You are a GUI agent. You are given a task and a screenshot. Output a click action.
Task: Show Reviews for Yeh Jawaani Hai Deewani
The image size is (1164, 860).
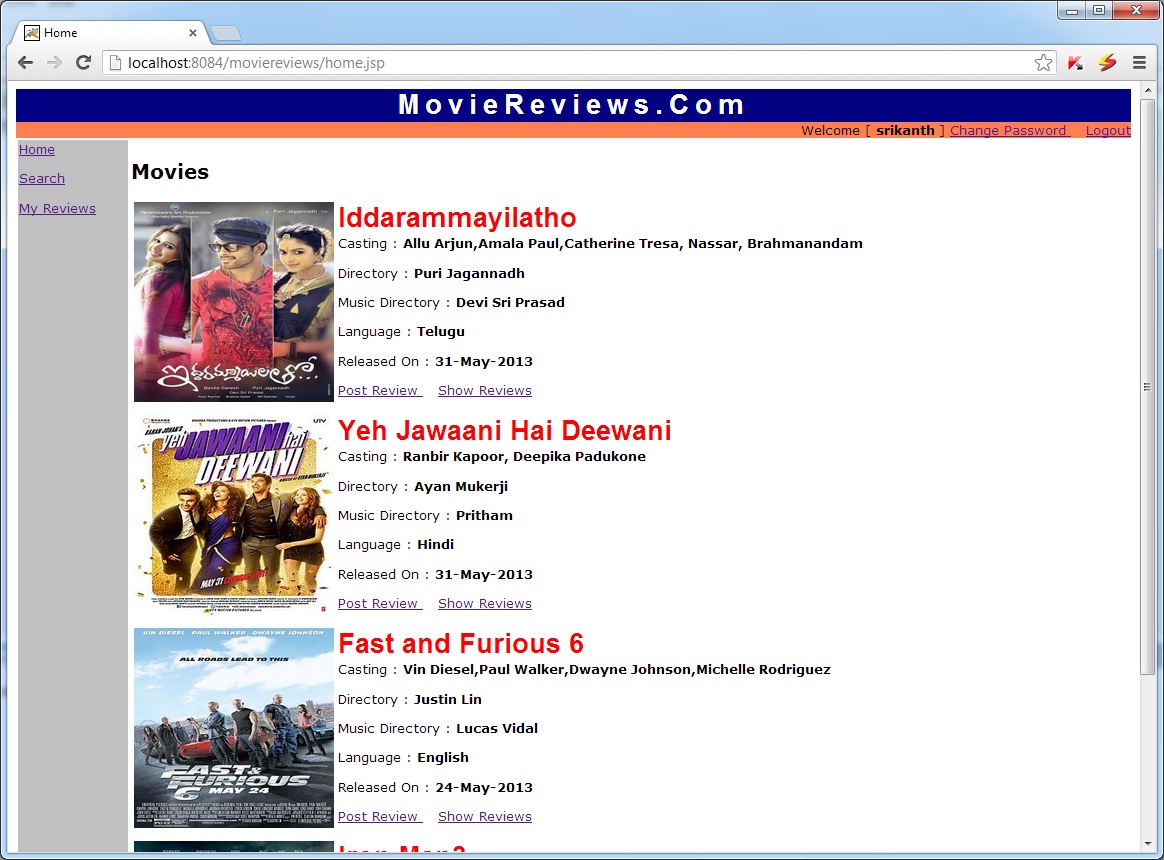[x=485, y=604]
